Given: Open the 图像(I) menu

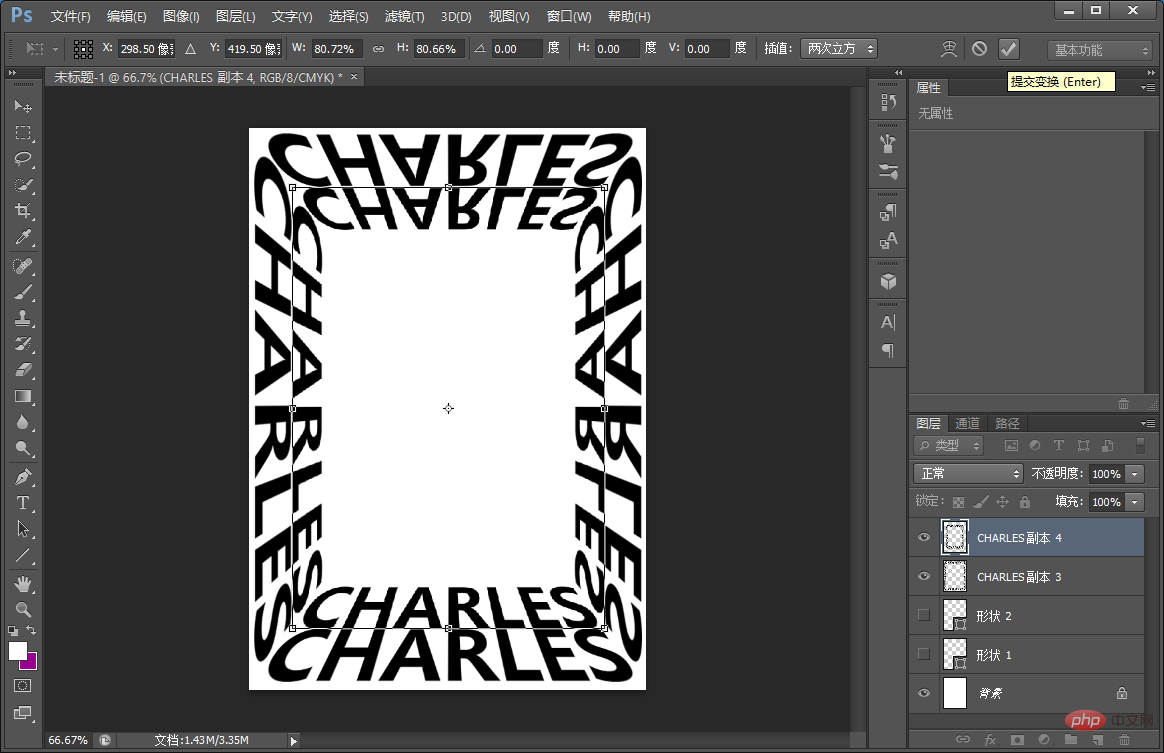Looking at the screenshot, I should click(x=181, y=16).
